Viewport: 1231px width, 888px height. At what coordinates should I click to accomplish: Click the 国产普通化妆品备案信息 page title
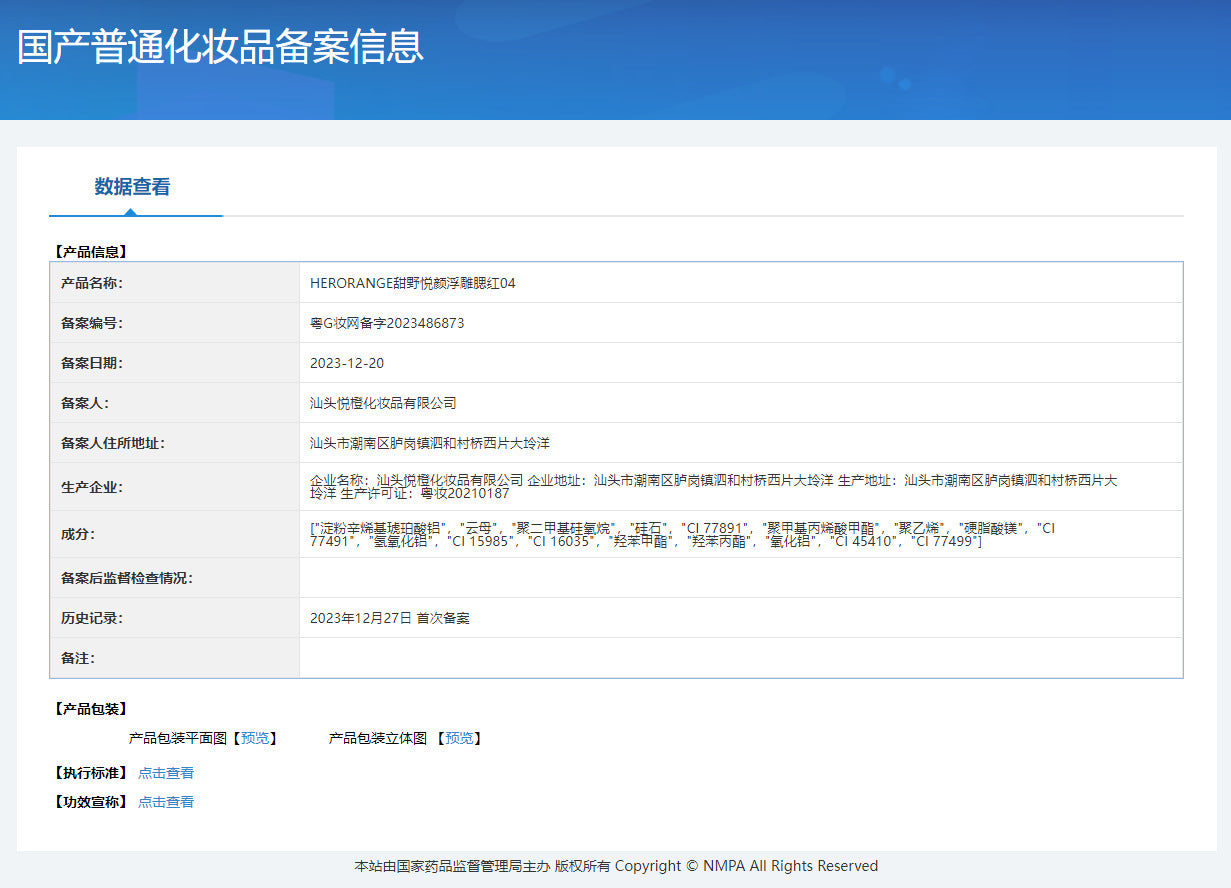click(x=221, y=47)
